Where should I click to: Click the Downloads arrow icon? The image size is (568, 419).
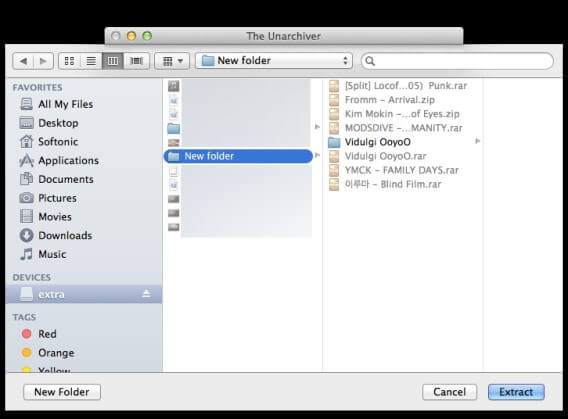pos(26,235)
